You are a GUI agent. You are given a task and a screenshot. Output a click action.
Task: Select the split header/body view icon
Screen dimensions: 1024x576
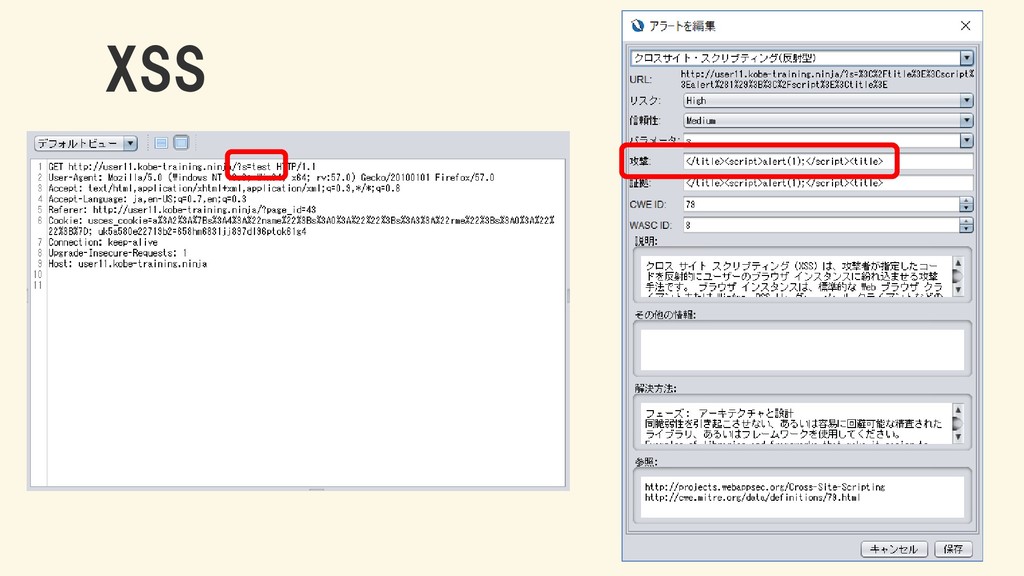pyautogui.click(x=161, y=143)
